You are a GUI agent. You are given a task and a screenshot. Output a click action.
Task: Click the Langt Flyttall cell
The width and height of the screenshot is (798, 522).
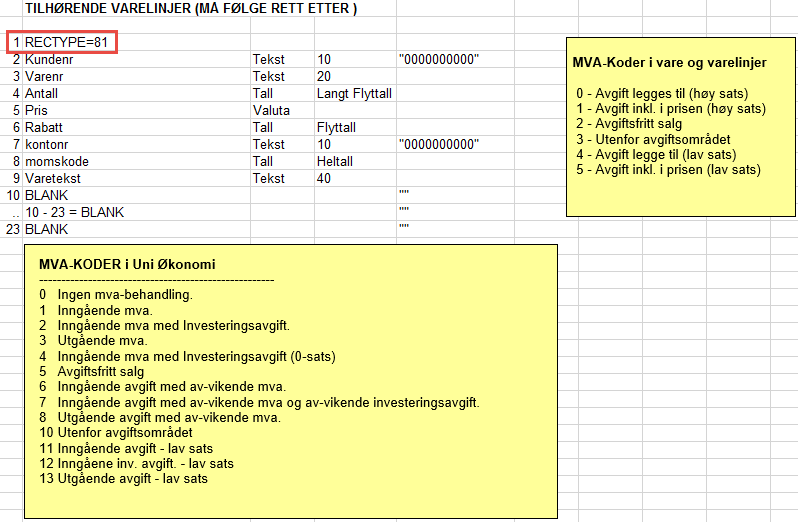tap(354, 94)
